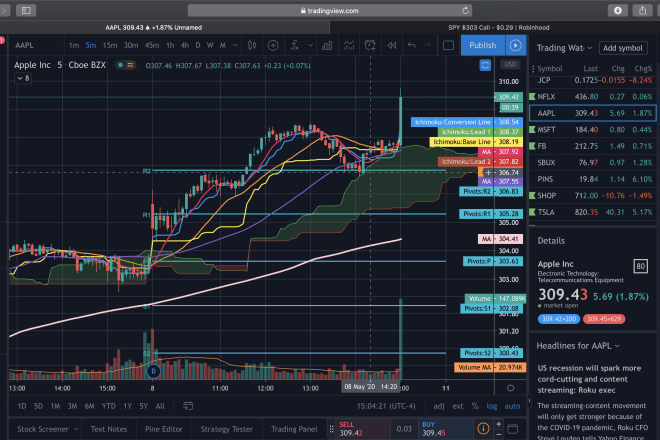Image resolution: width=660 pixels, height=440 pixels.
Task: Open the Pine Editor tab
Action: click(x=164, y=429)
